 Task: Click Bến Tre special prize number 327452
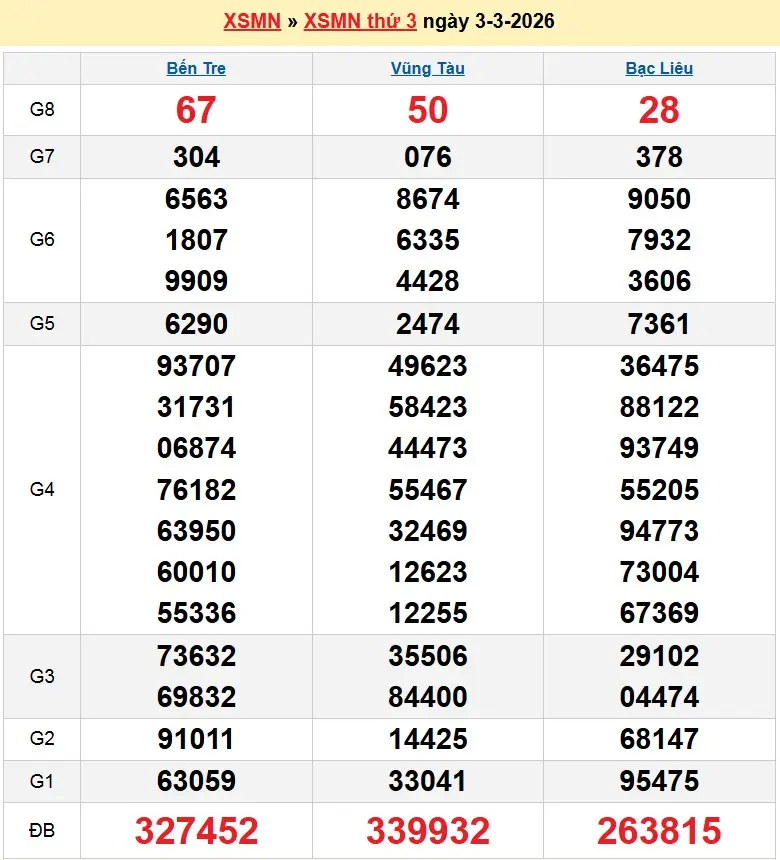[196, 830]
